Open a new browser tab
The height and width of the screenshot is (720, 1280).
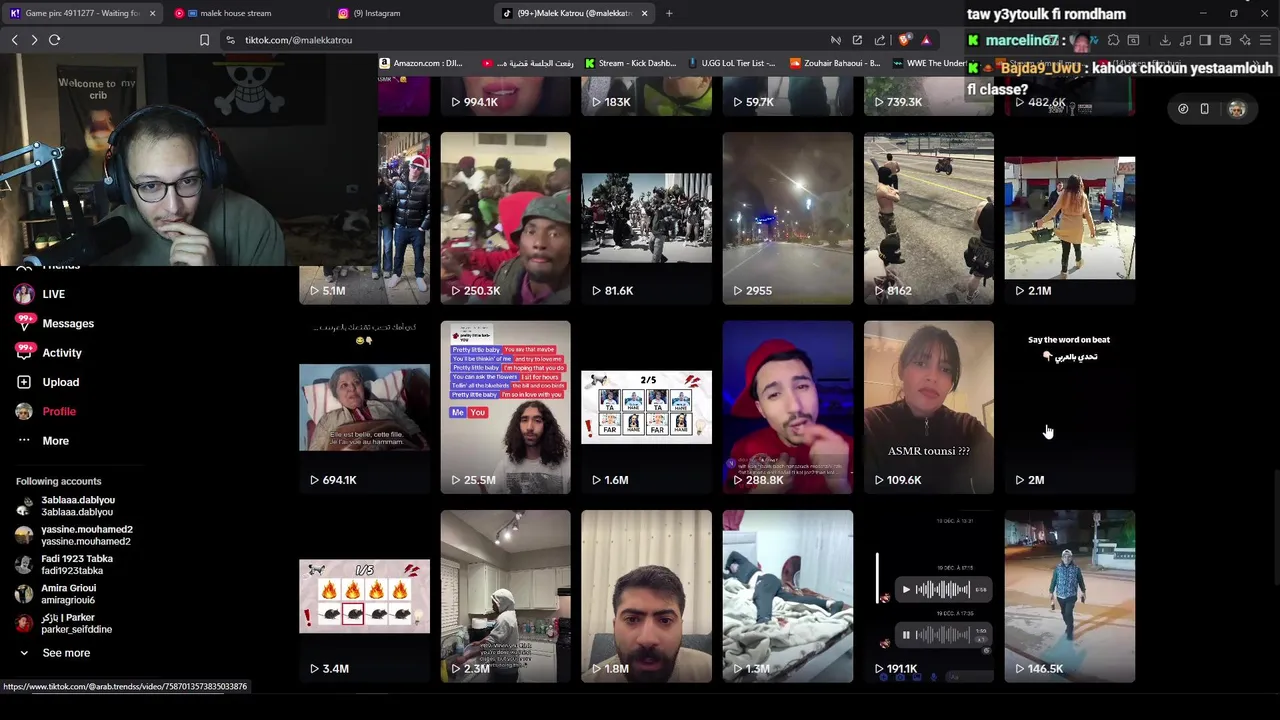[669, 13]
